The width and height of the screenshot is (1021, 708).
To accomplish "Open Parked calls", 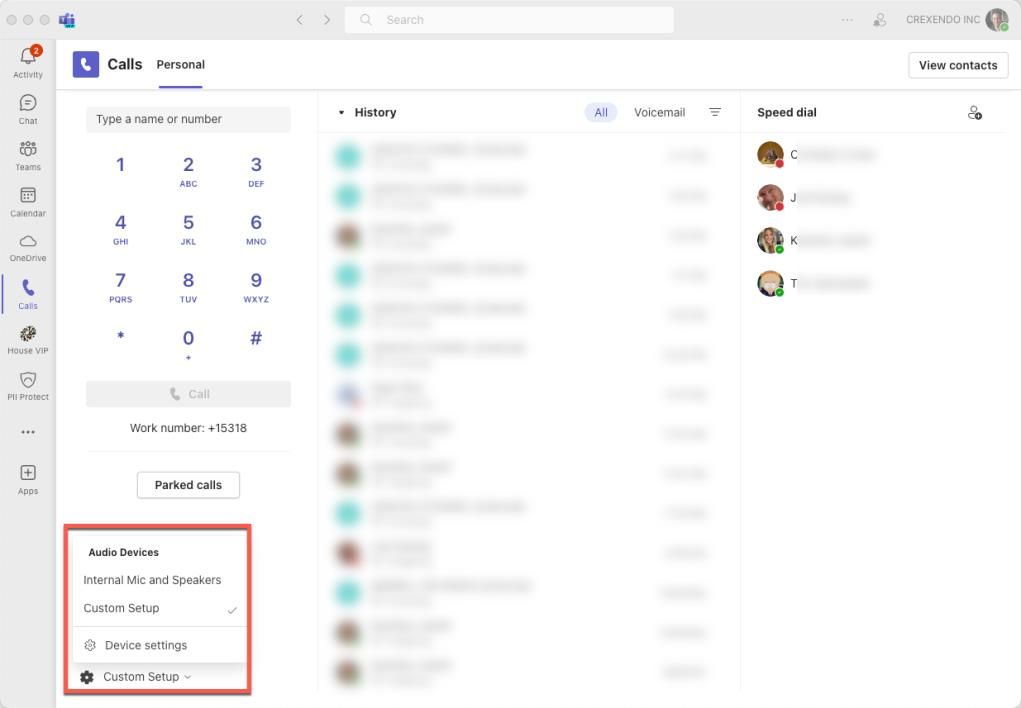I will pyautogui.click(x=188, y=485).
